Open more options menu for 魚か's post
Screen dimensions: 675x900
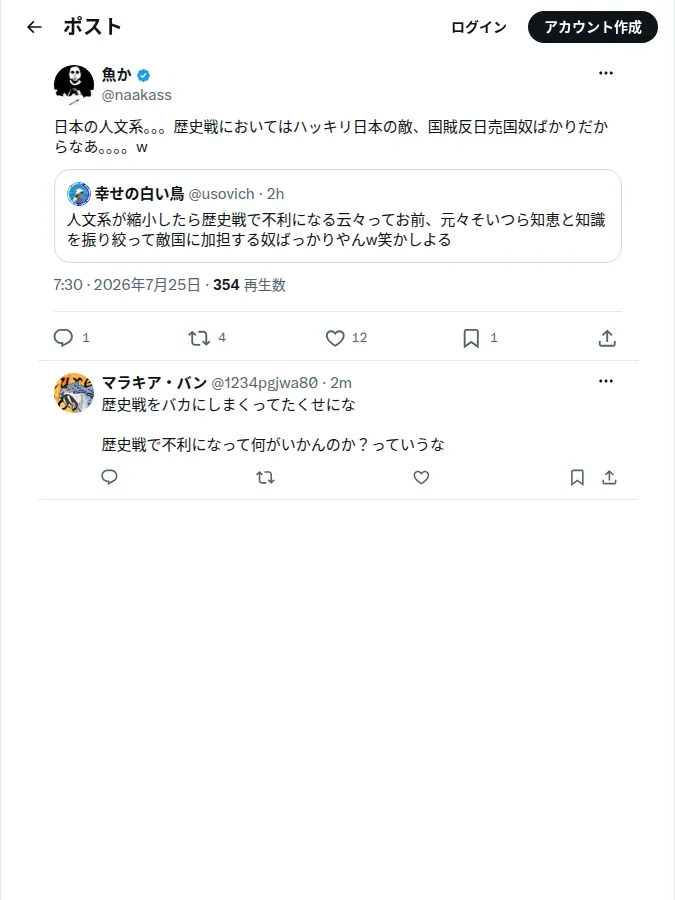pyautogui.click(x=606, y=73)
